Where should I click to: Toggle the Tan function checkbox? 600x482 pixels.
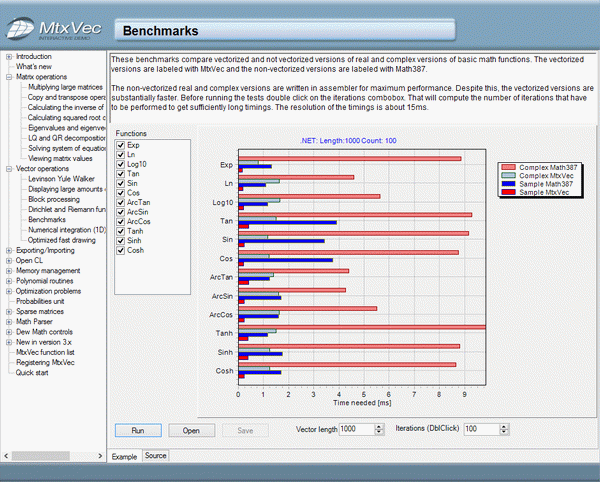[x=121, y=174]
